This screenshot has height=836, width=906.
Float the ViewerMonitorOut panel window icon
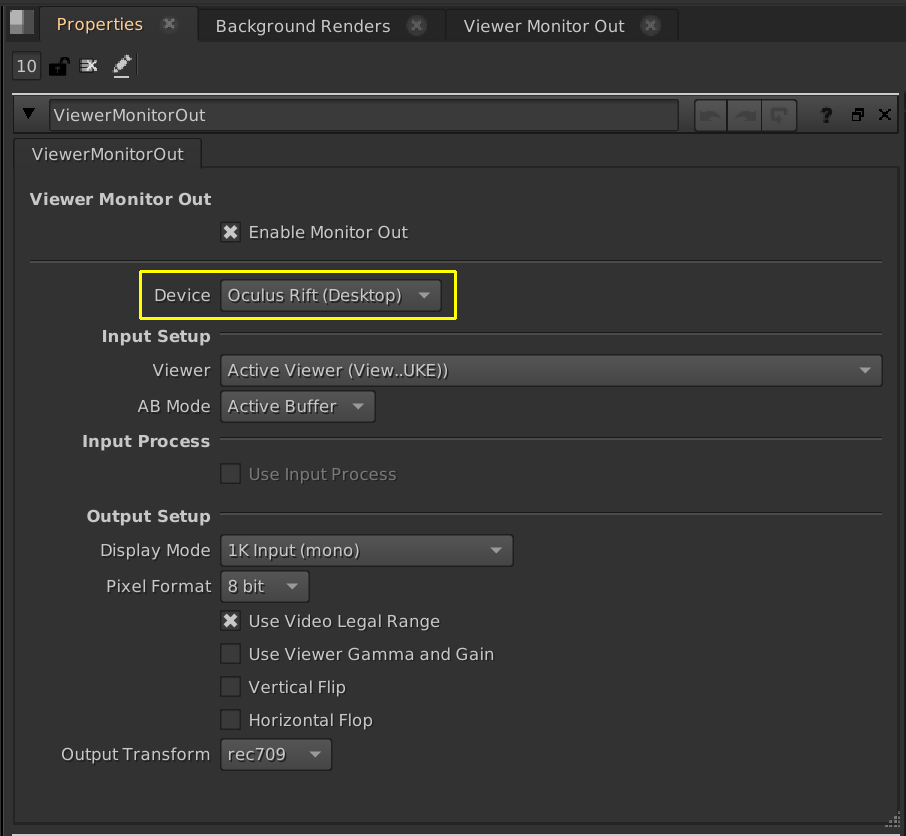857,115
